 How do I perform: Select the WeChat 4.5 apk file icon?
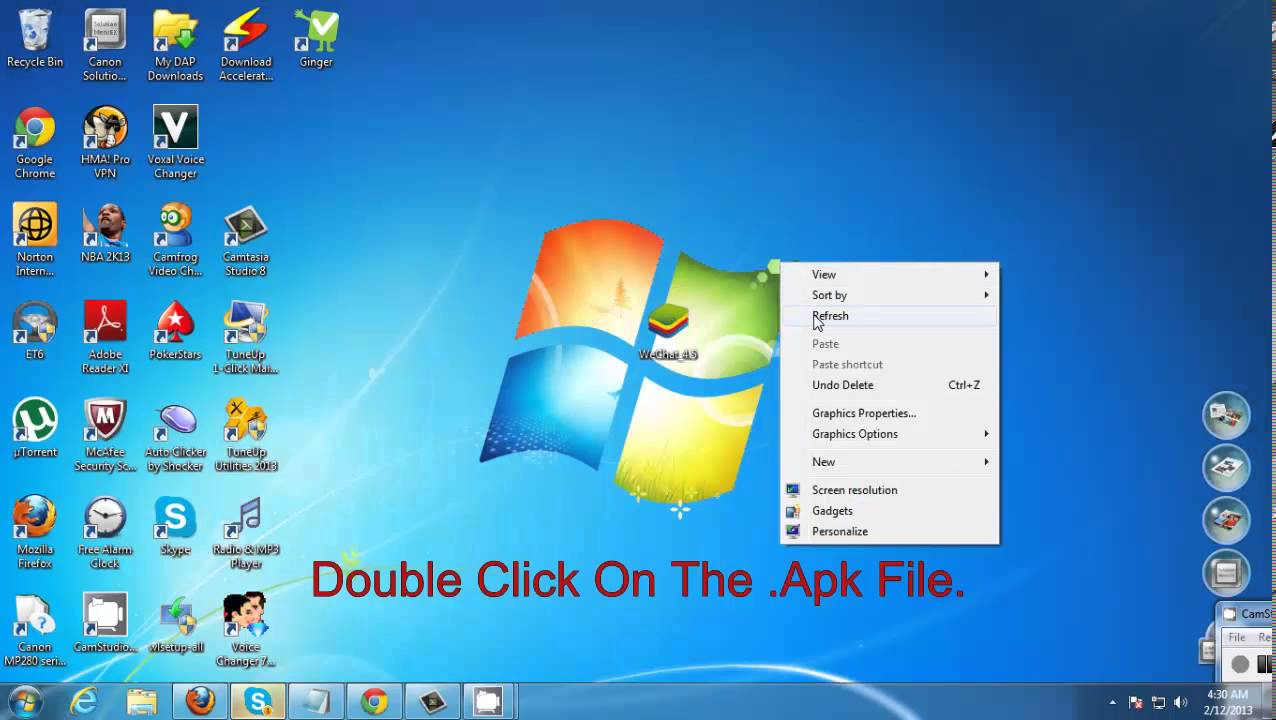[x=668, y=332]
